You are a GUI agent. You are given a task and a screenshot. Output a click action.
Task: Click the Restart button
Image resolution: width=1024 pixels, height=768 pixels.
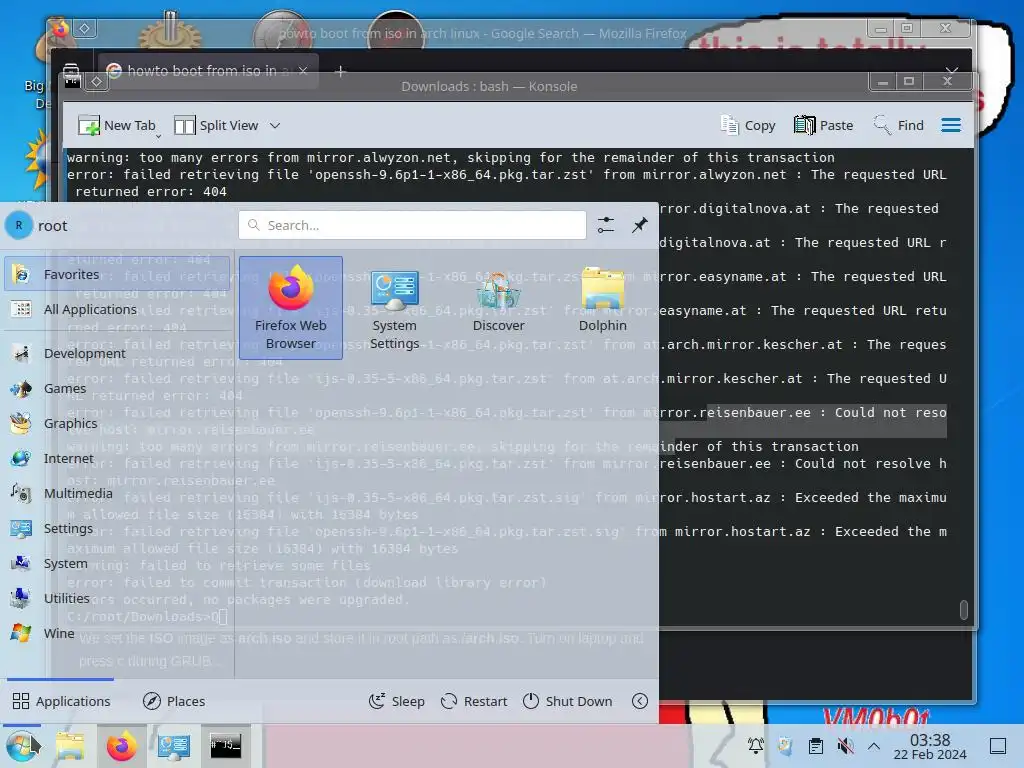(x=474, y=701)
